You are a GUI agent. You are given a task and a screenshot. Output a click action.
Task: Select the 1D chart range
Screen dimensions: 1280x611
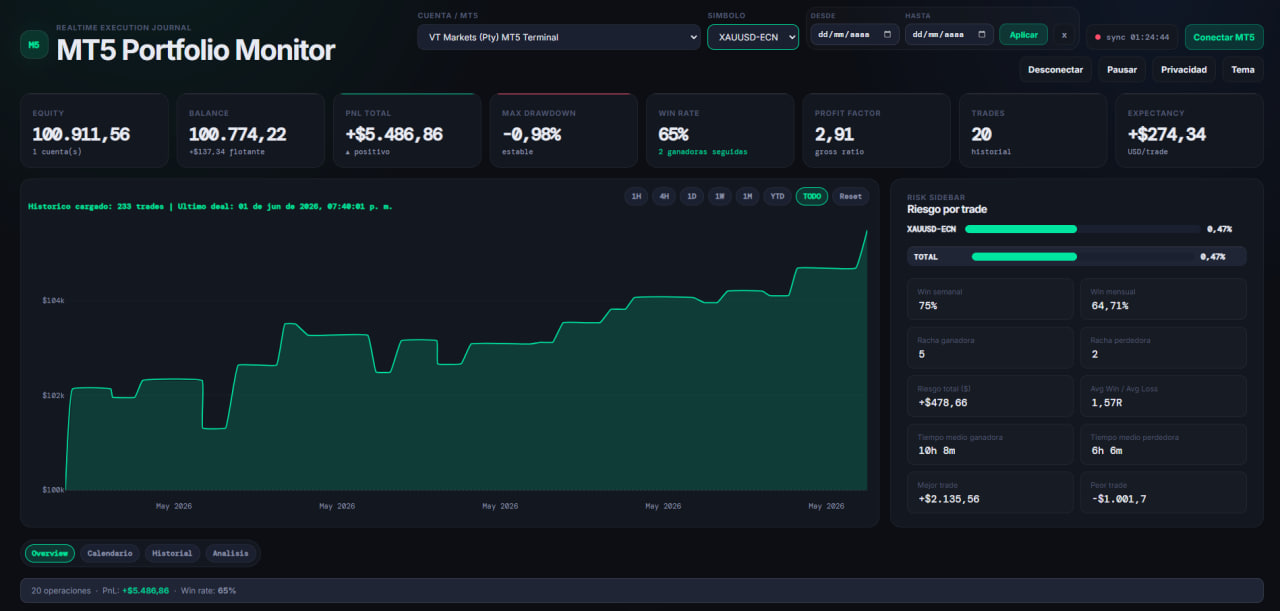point(691,196)
